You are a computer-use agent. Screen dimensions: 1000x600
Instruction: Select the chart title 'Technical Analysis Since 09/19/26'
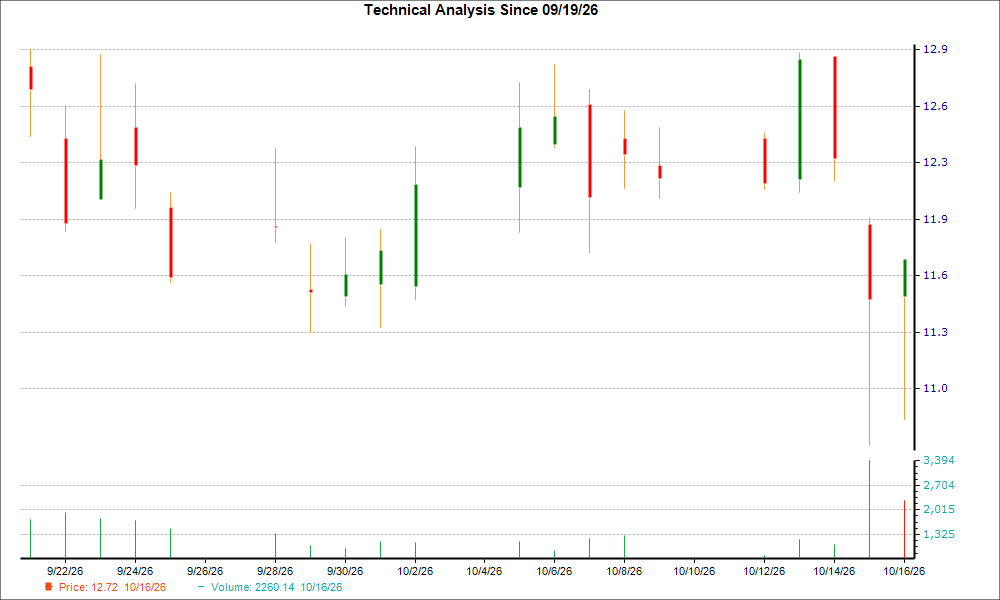point(481,10)
